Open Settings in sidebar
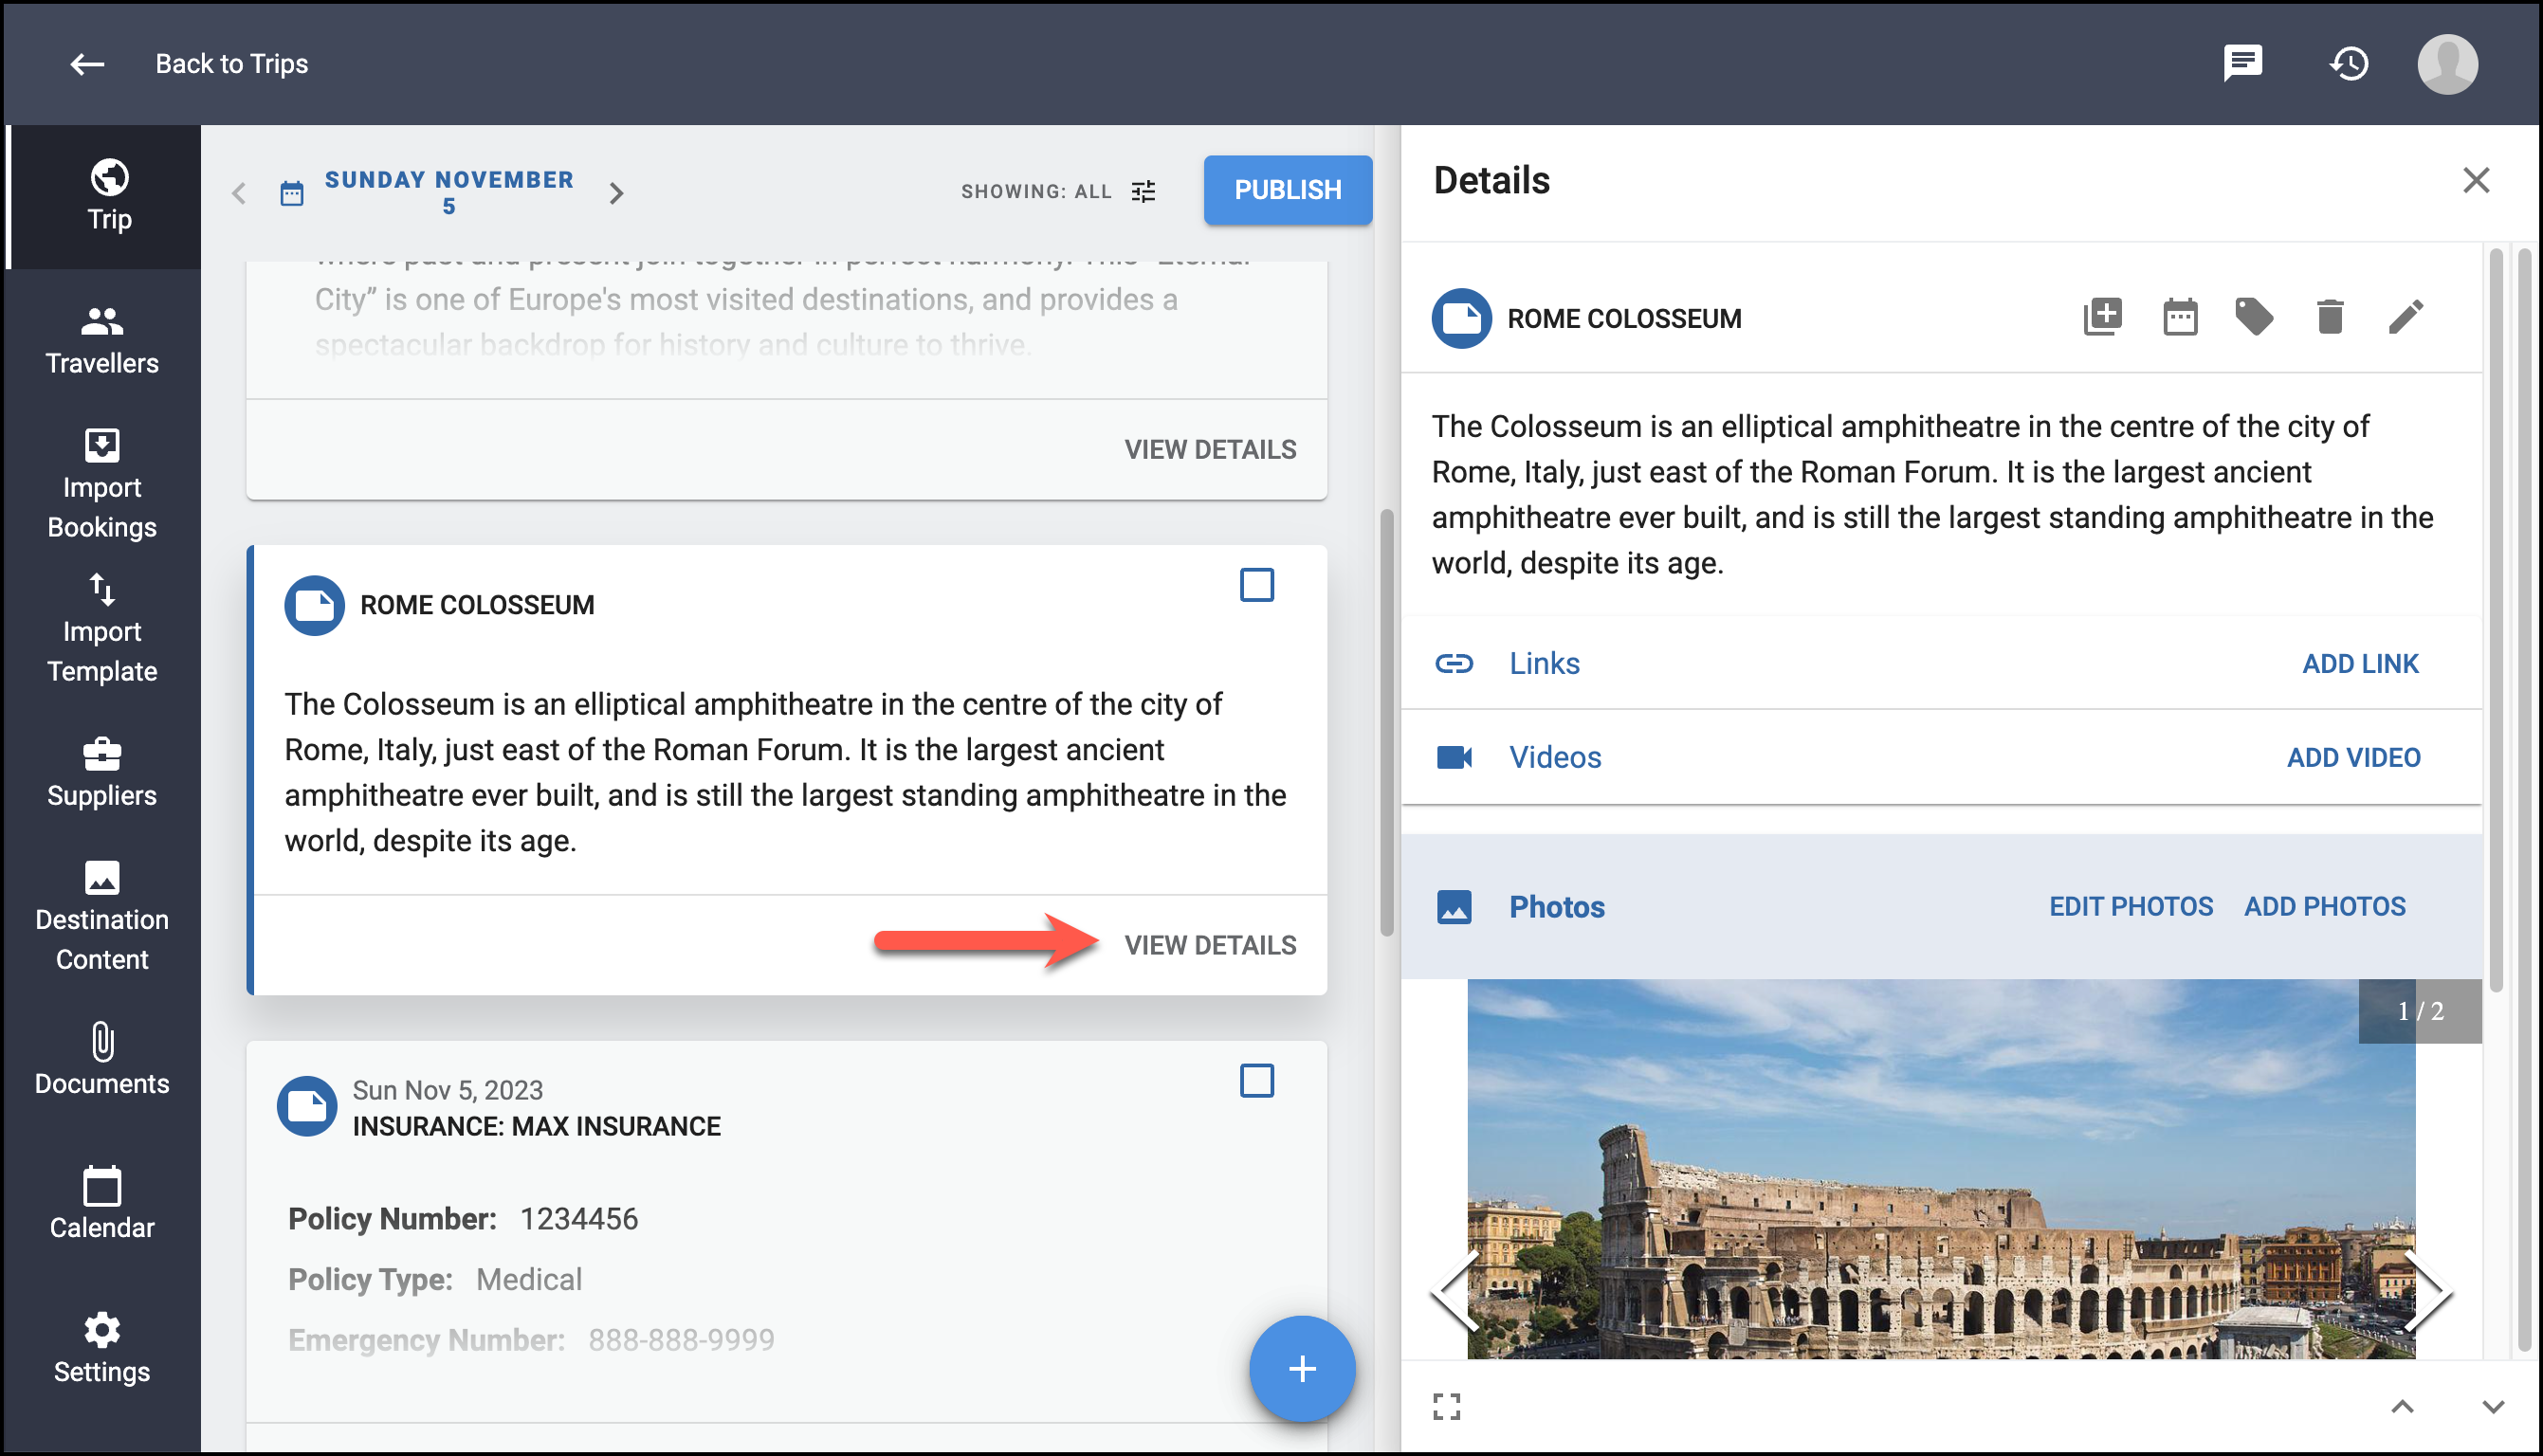 (102, 1348)
